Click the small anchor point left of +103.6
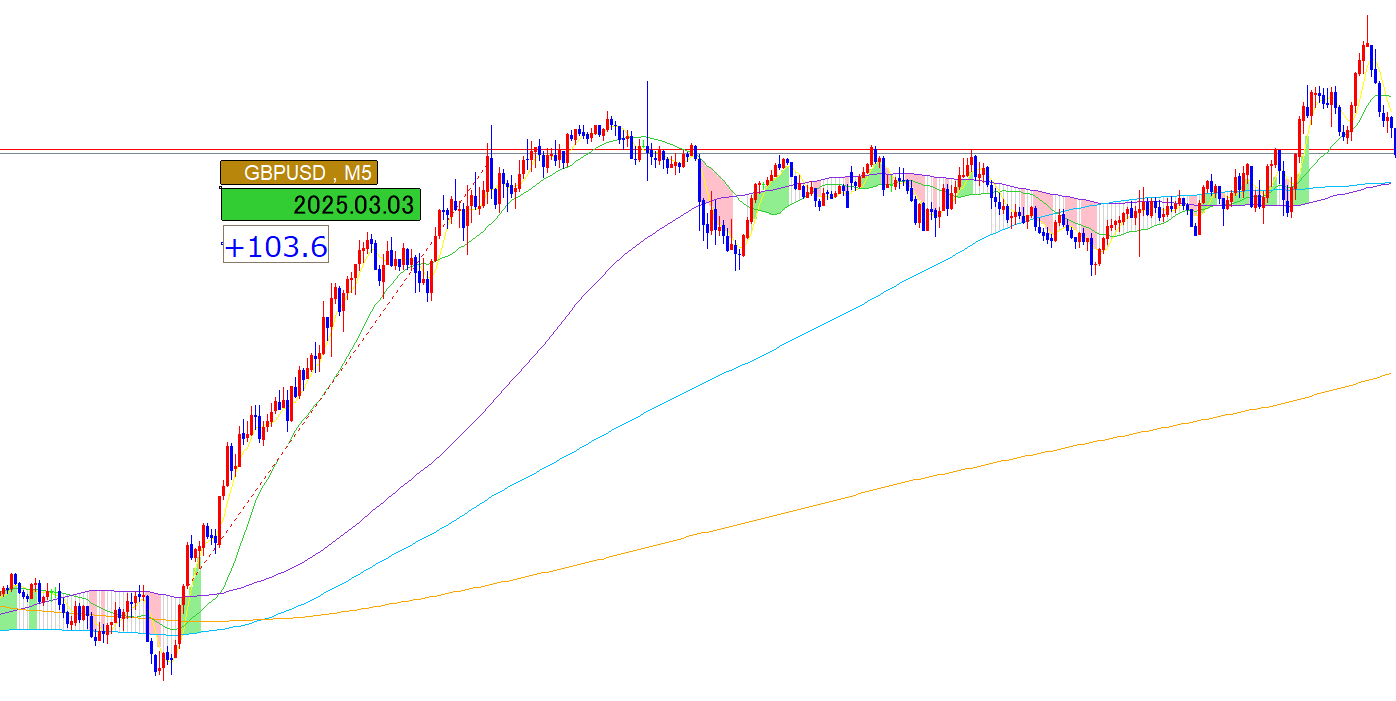The height and width of the screenshot is (701, 1396). pos(221,243)
